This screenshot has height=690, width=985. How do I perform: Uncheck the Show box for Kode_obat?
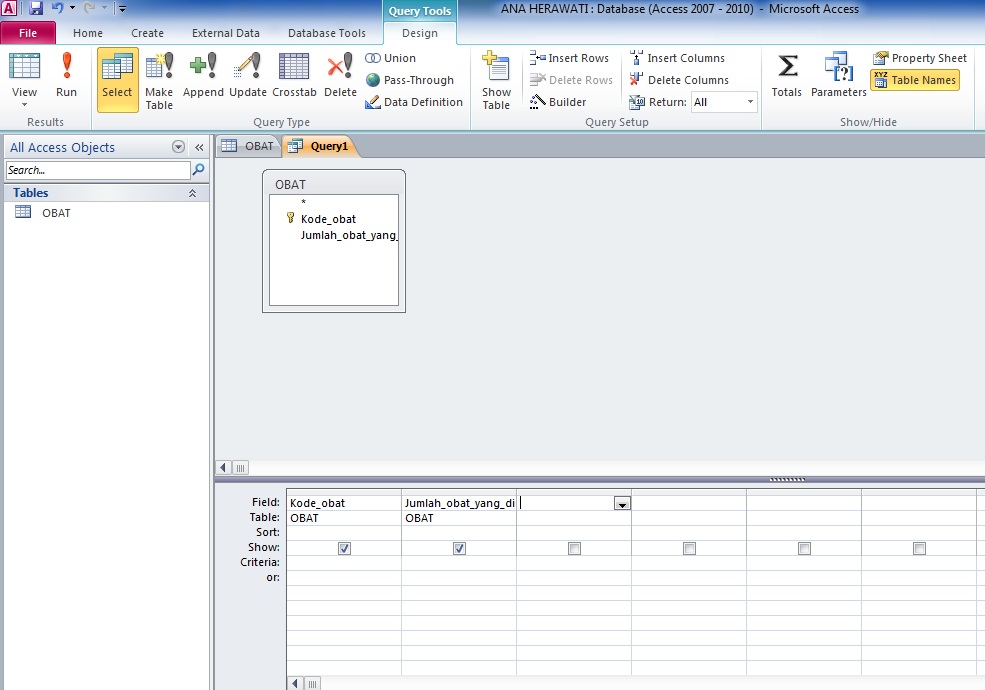[345, 547]
